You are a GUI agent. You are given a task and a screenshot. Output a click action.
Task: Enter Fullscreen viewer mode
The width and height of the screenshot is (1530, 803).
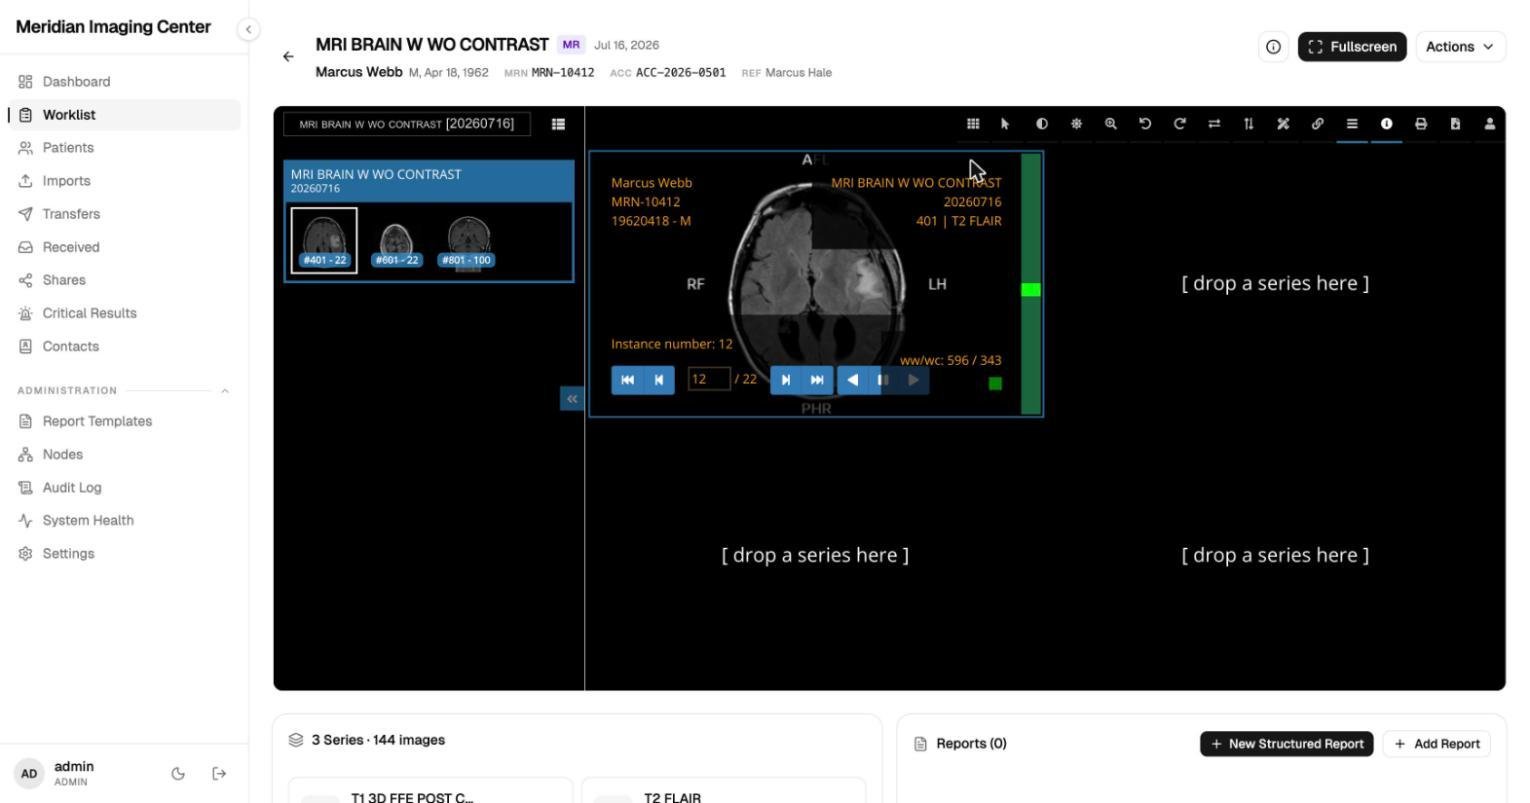point(1352,47)
